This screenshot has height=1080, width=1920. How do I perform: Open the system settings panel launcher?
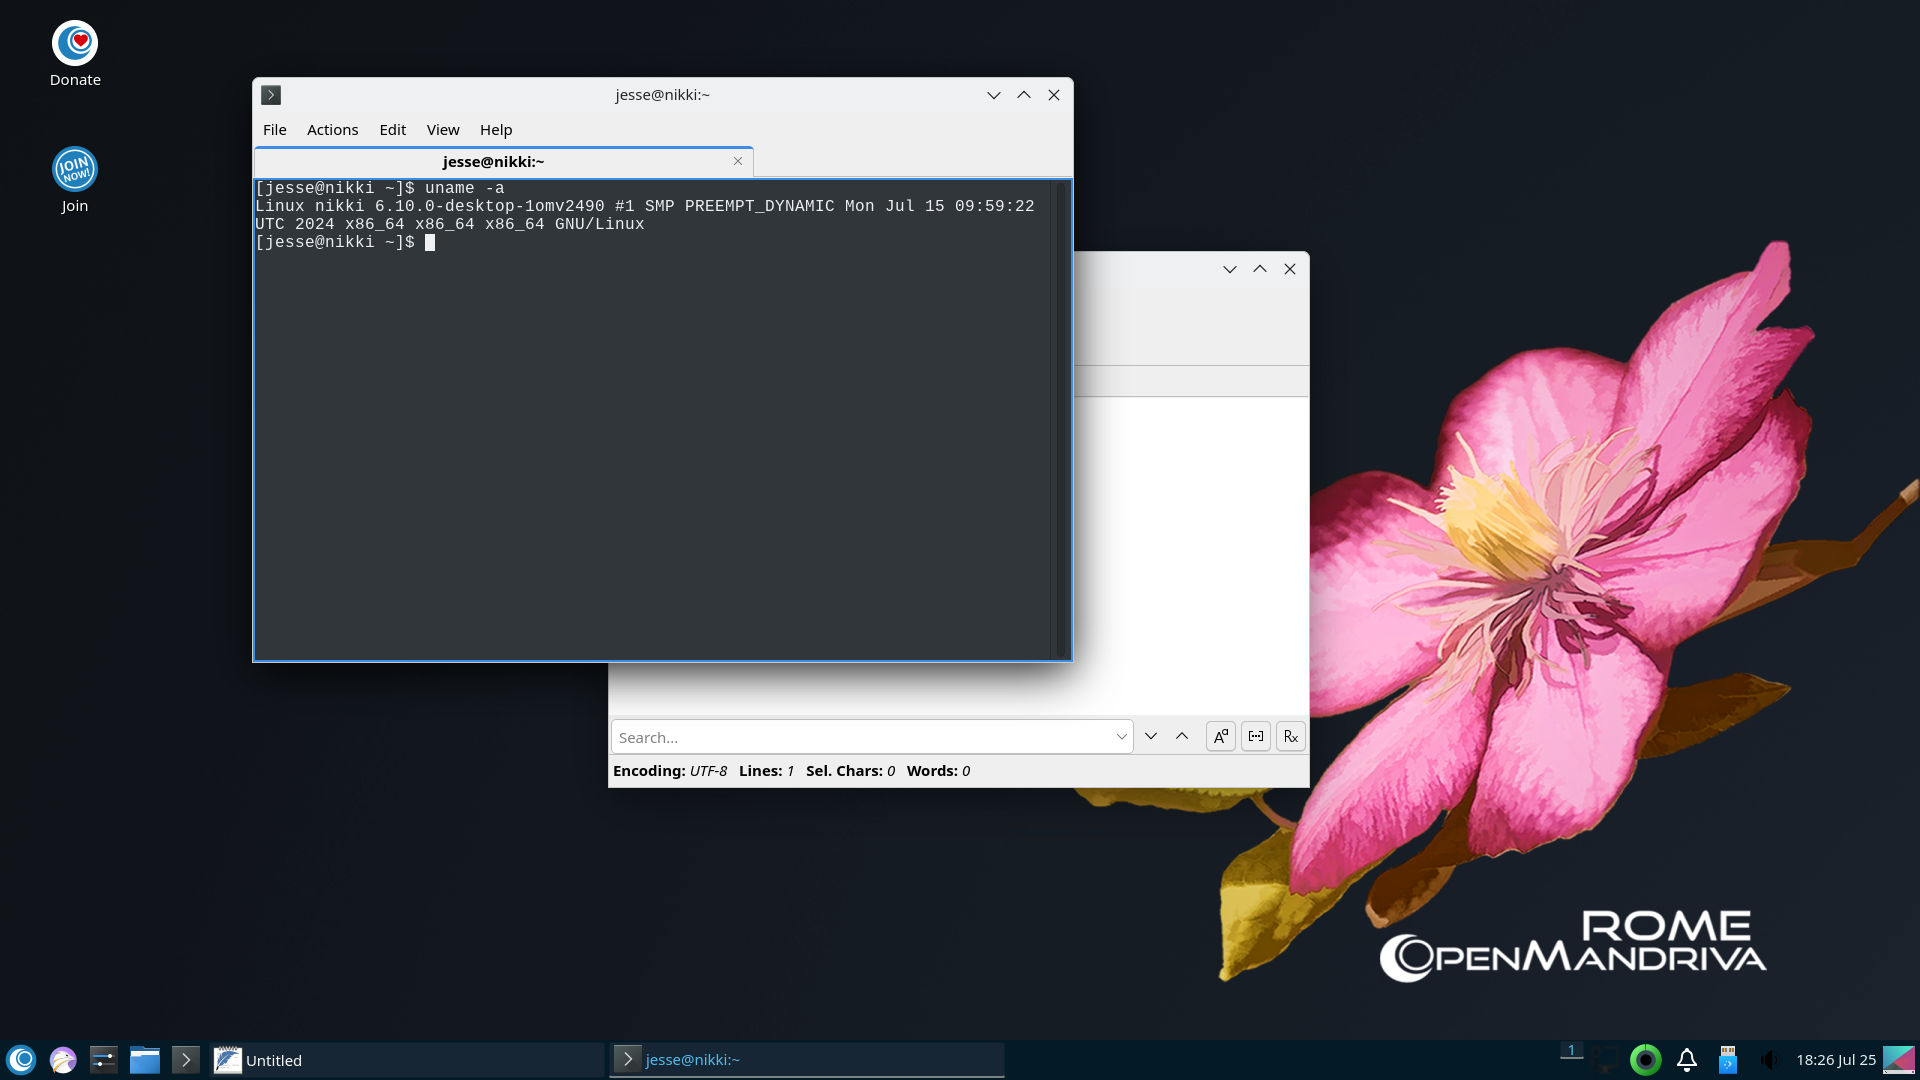[x=104, y=1060]
